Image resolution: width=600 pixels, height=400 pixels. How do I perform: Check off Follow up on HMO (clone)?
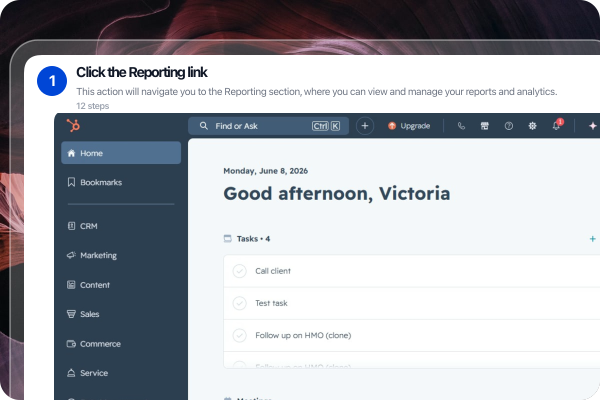point(240,335)
